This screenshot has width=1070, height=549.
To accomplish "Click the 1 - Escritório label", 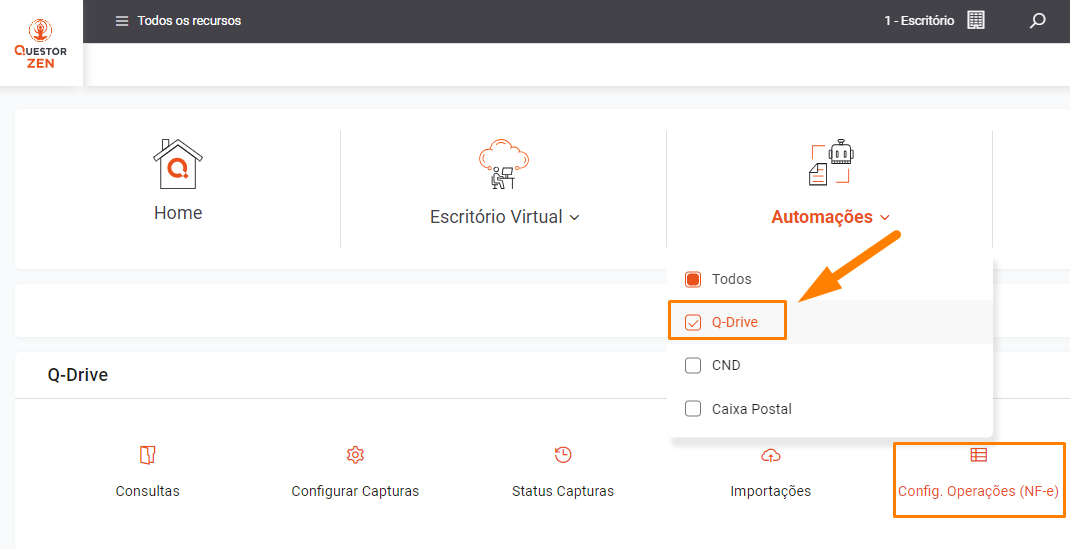I will click(919, 21).
